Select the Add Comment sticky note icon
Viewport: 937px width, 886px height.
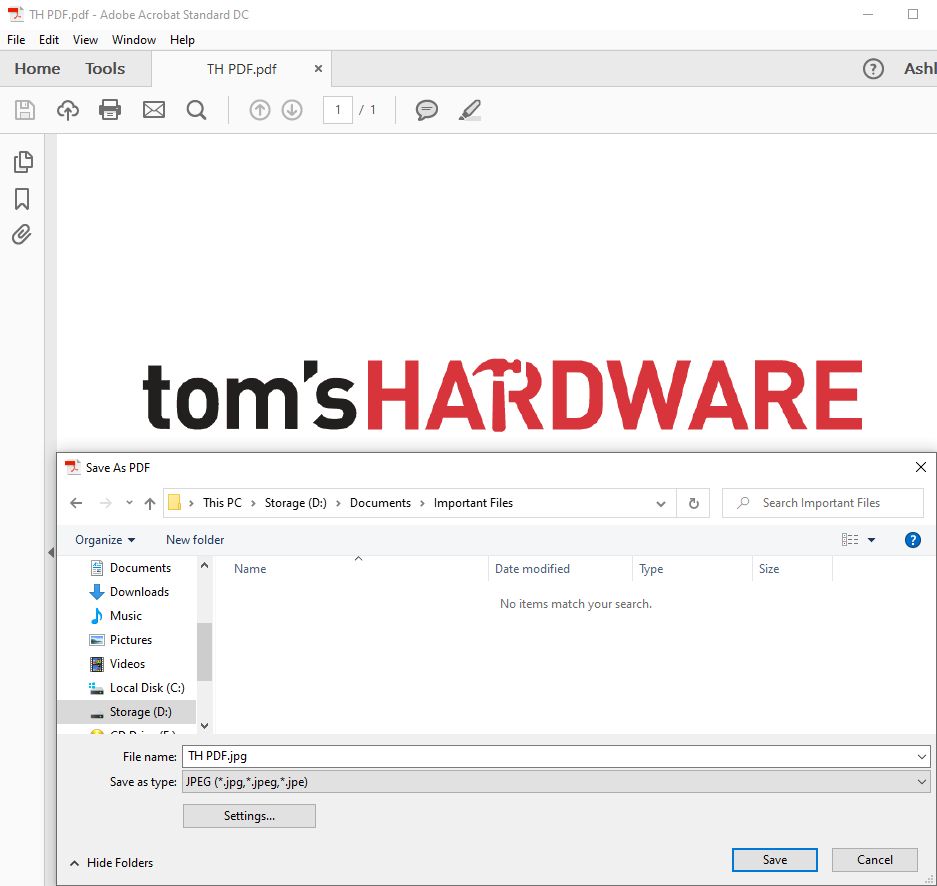[426, 110]
